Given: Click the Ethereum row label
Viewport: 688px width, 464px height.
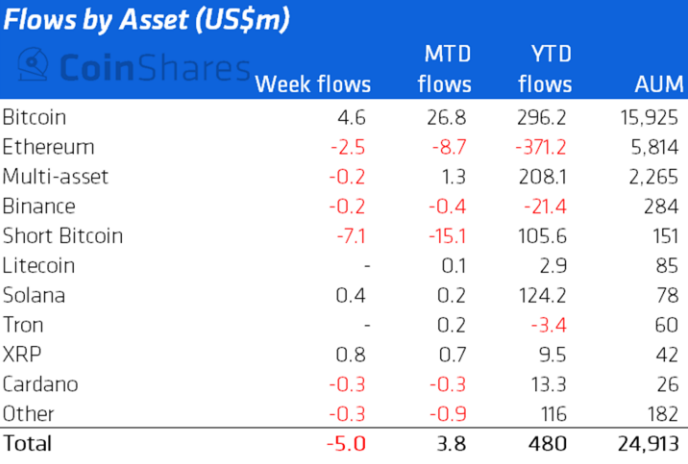Looking at the screenshot, I should pos(48,147).
